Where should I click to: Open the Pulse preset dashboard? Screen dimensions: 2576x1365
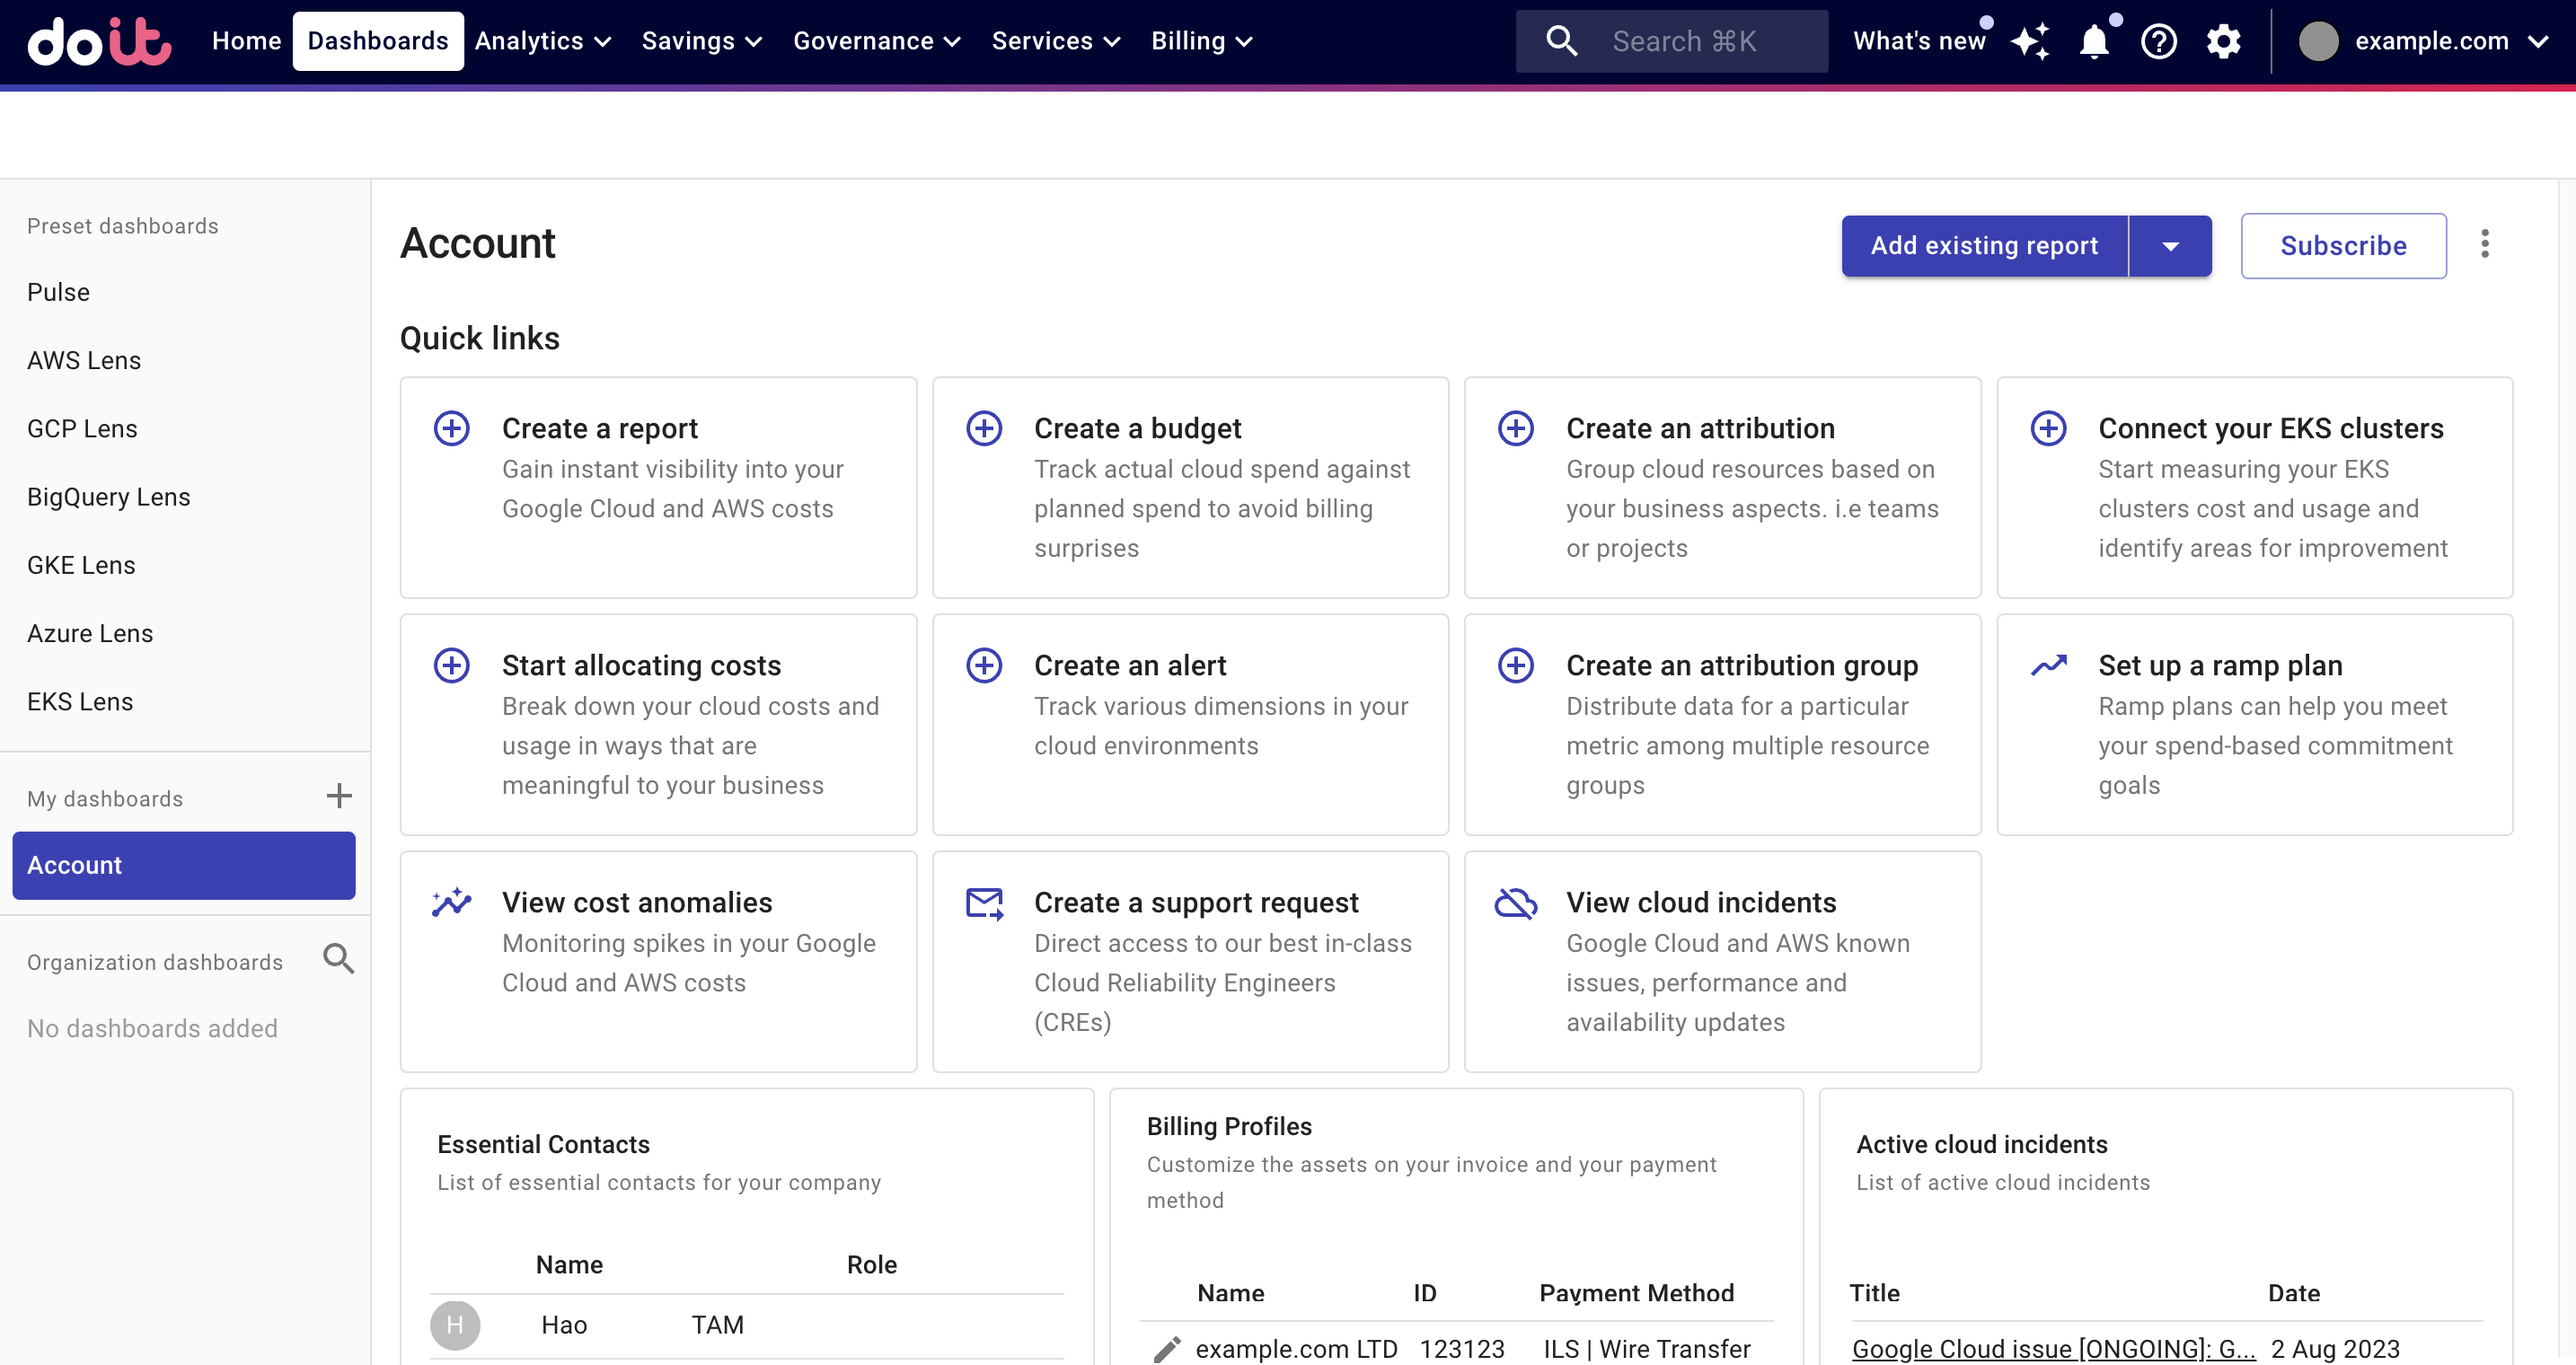[58, 292]
